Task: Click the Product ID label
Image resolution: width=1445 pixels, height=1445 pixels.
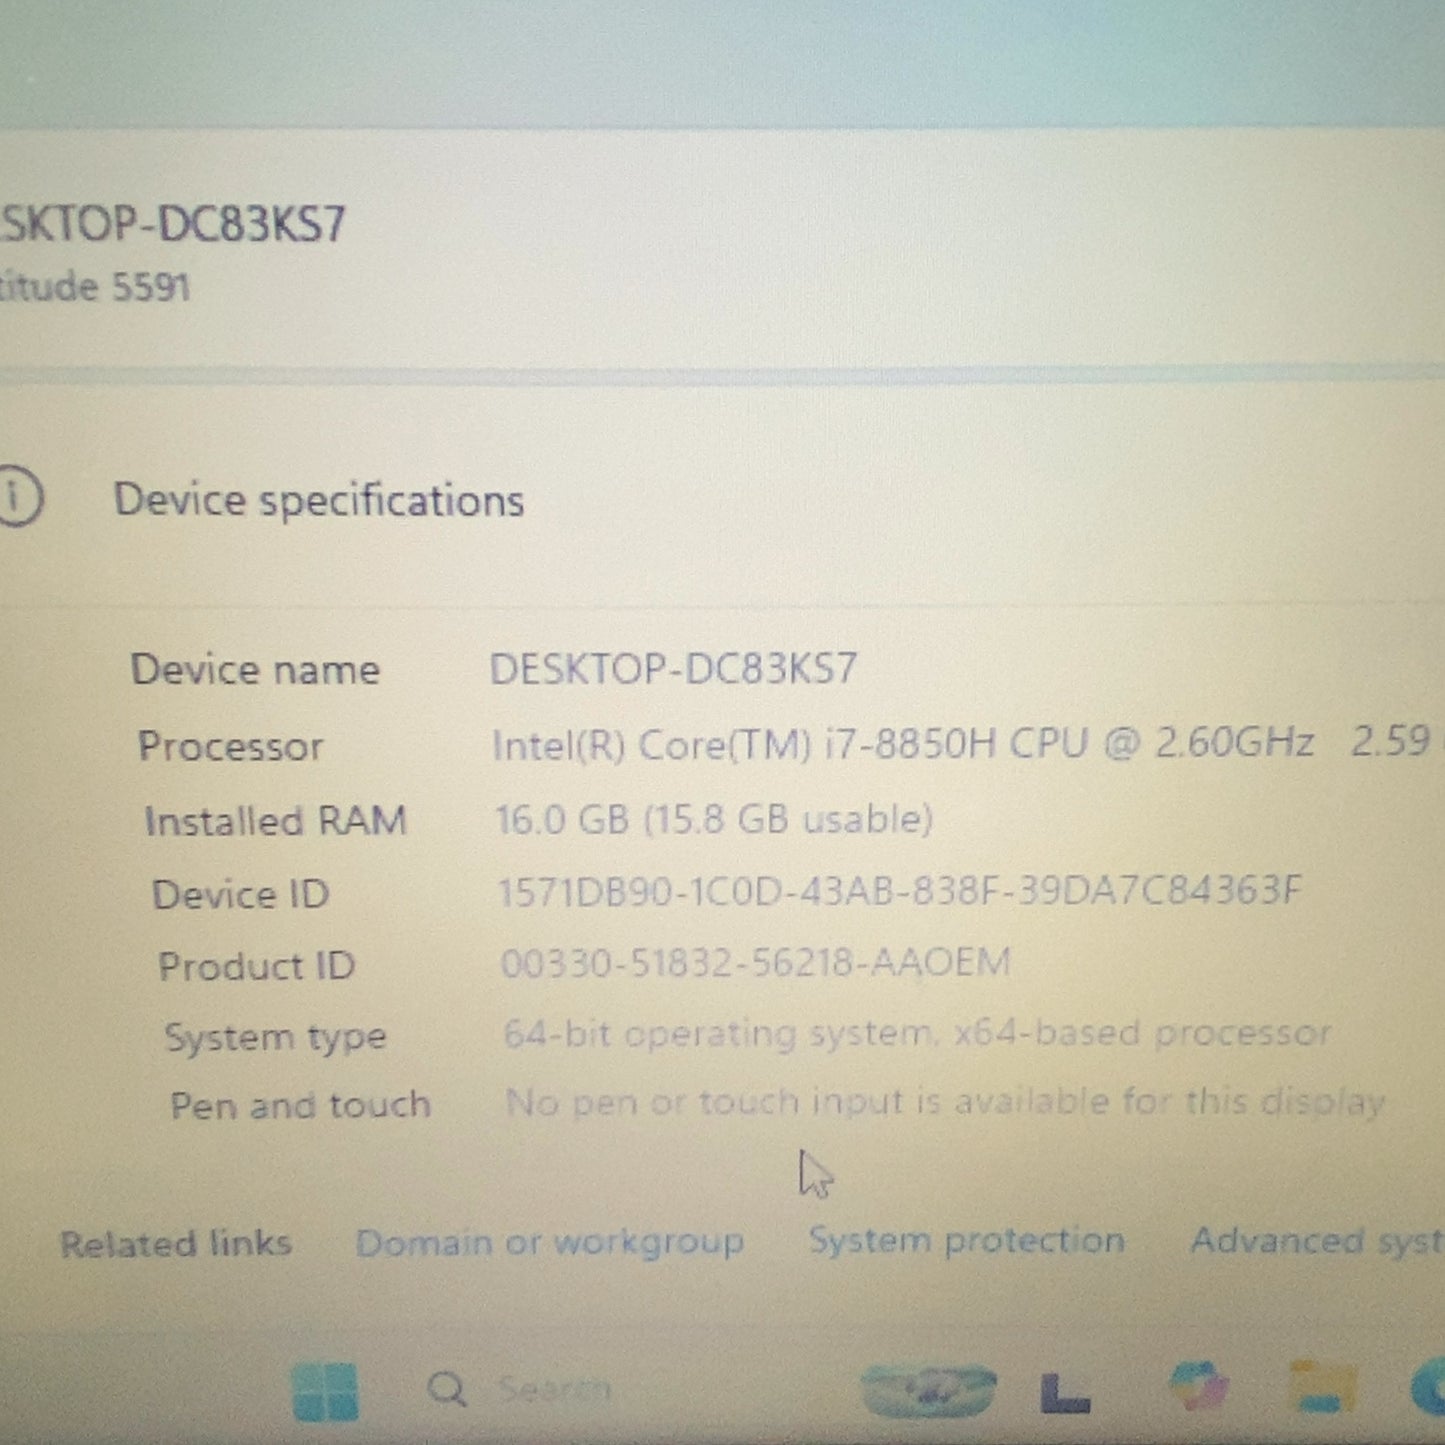Action: [257, 966]
